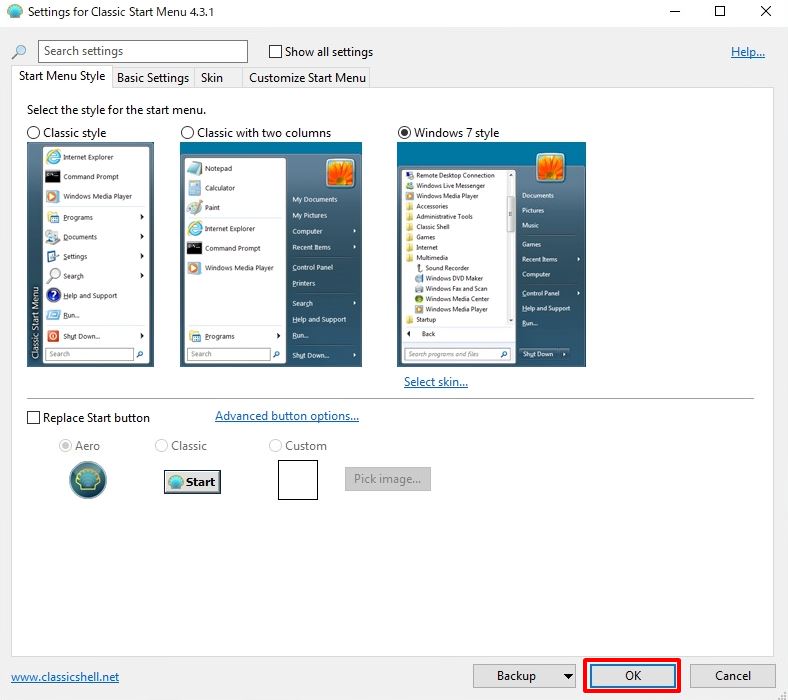Select Classic with two columns option

pyautogui.click(x=187, y=133)
